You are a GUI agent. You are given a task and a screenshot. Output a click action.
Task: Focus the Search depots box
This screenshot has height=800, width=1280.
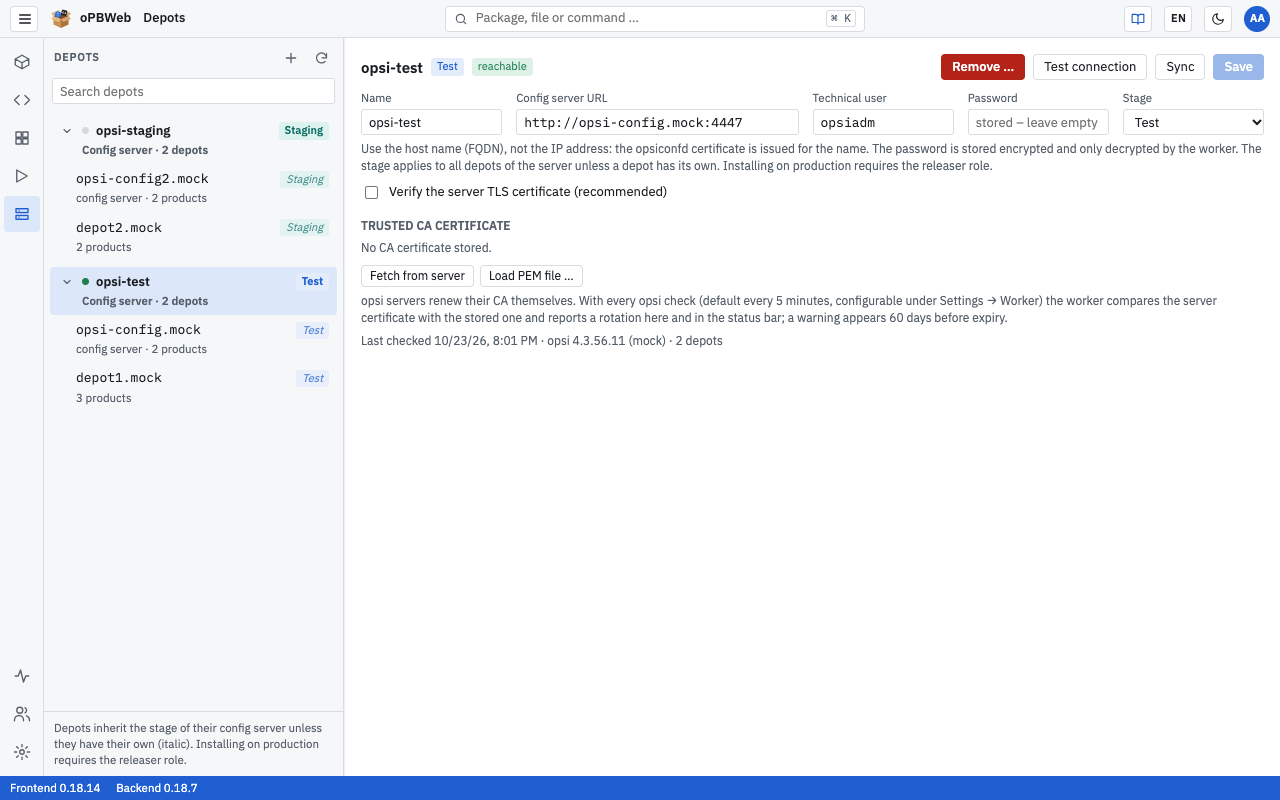coord(193,91)
